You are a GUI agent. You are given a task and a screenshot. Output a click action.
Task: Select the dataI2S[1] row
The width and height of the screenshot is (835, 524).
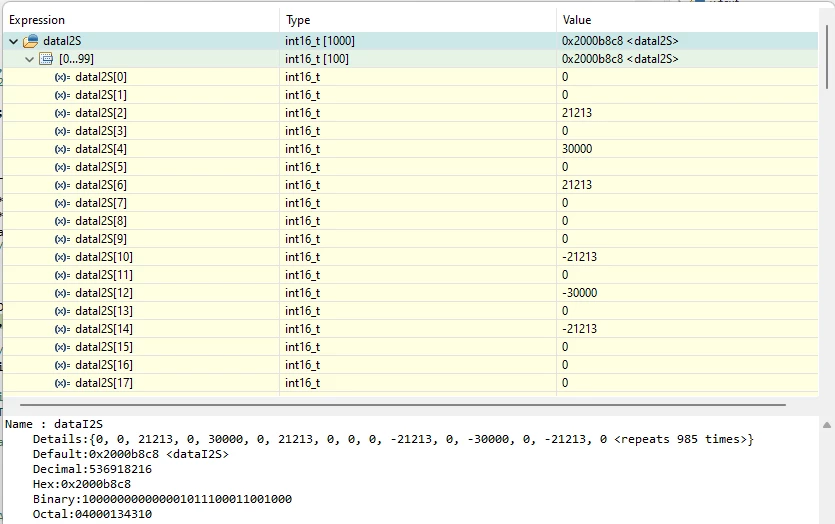pyautogui.click(x=410, y=95)
